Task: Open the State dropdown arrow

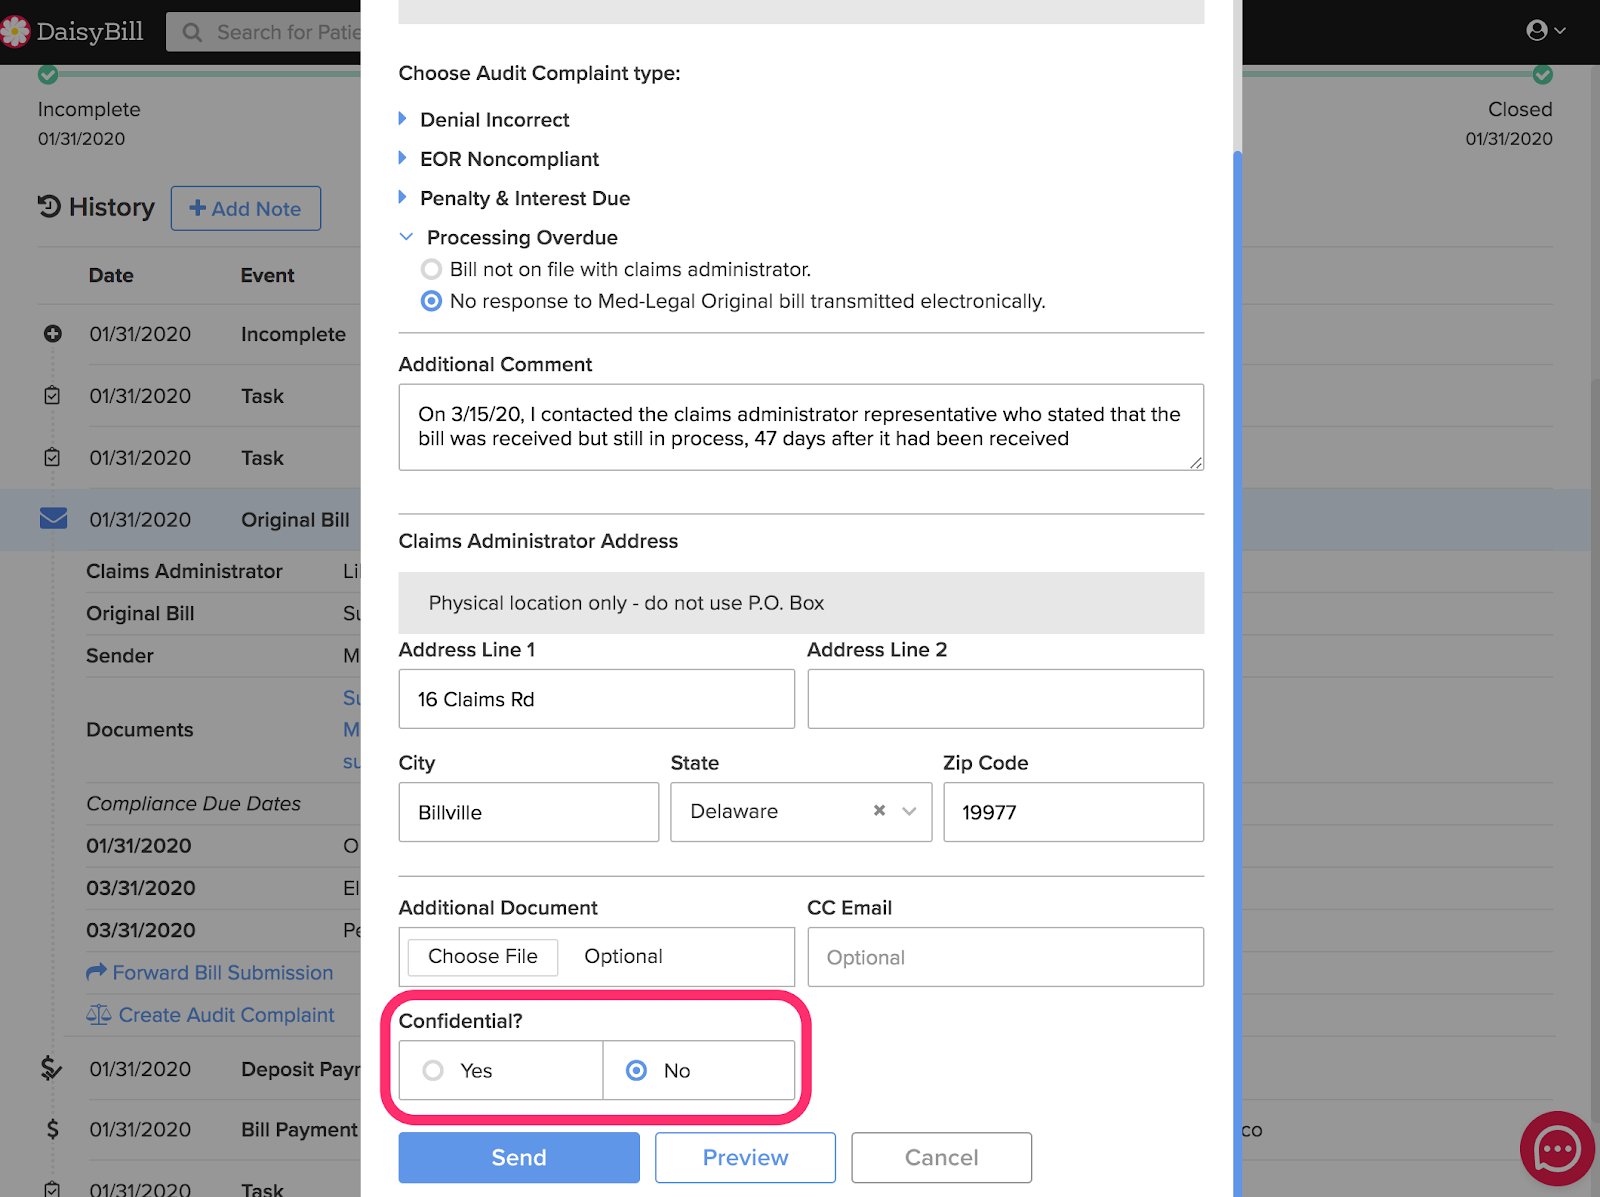Action: pyautogui.click(x=909, y=811)
